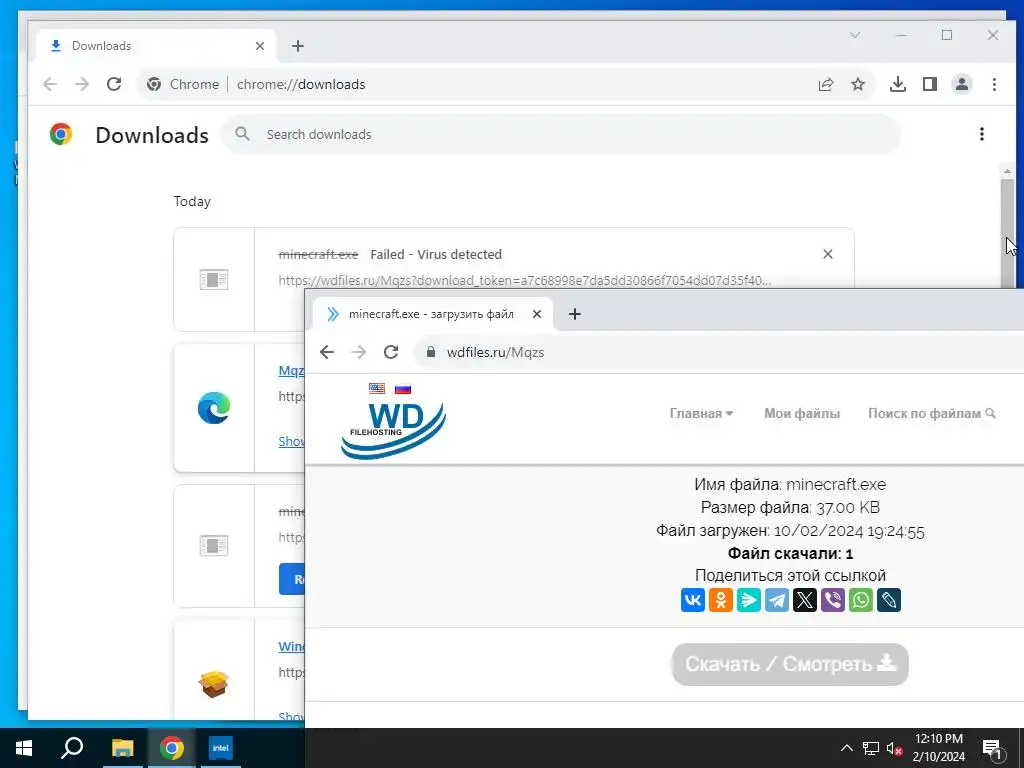Click the file name text minecraft.exe
Viewport: 1024px width, 768px height.
[x=836, y=485]
